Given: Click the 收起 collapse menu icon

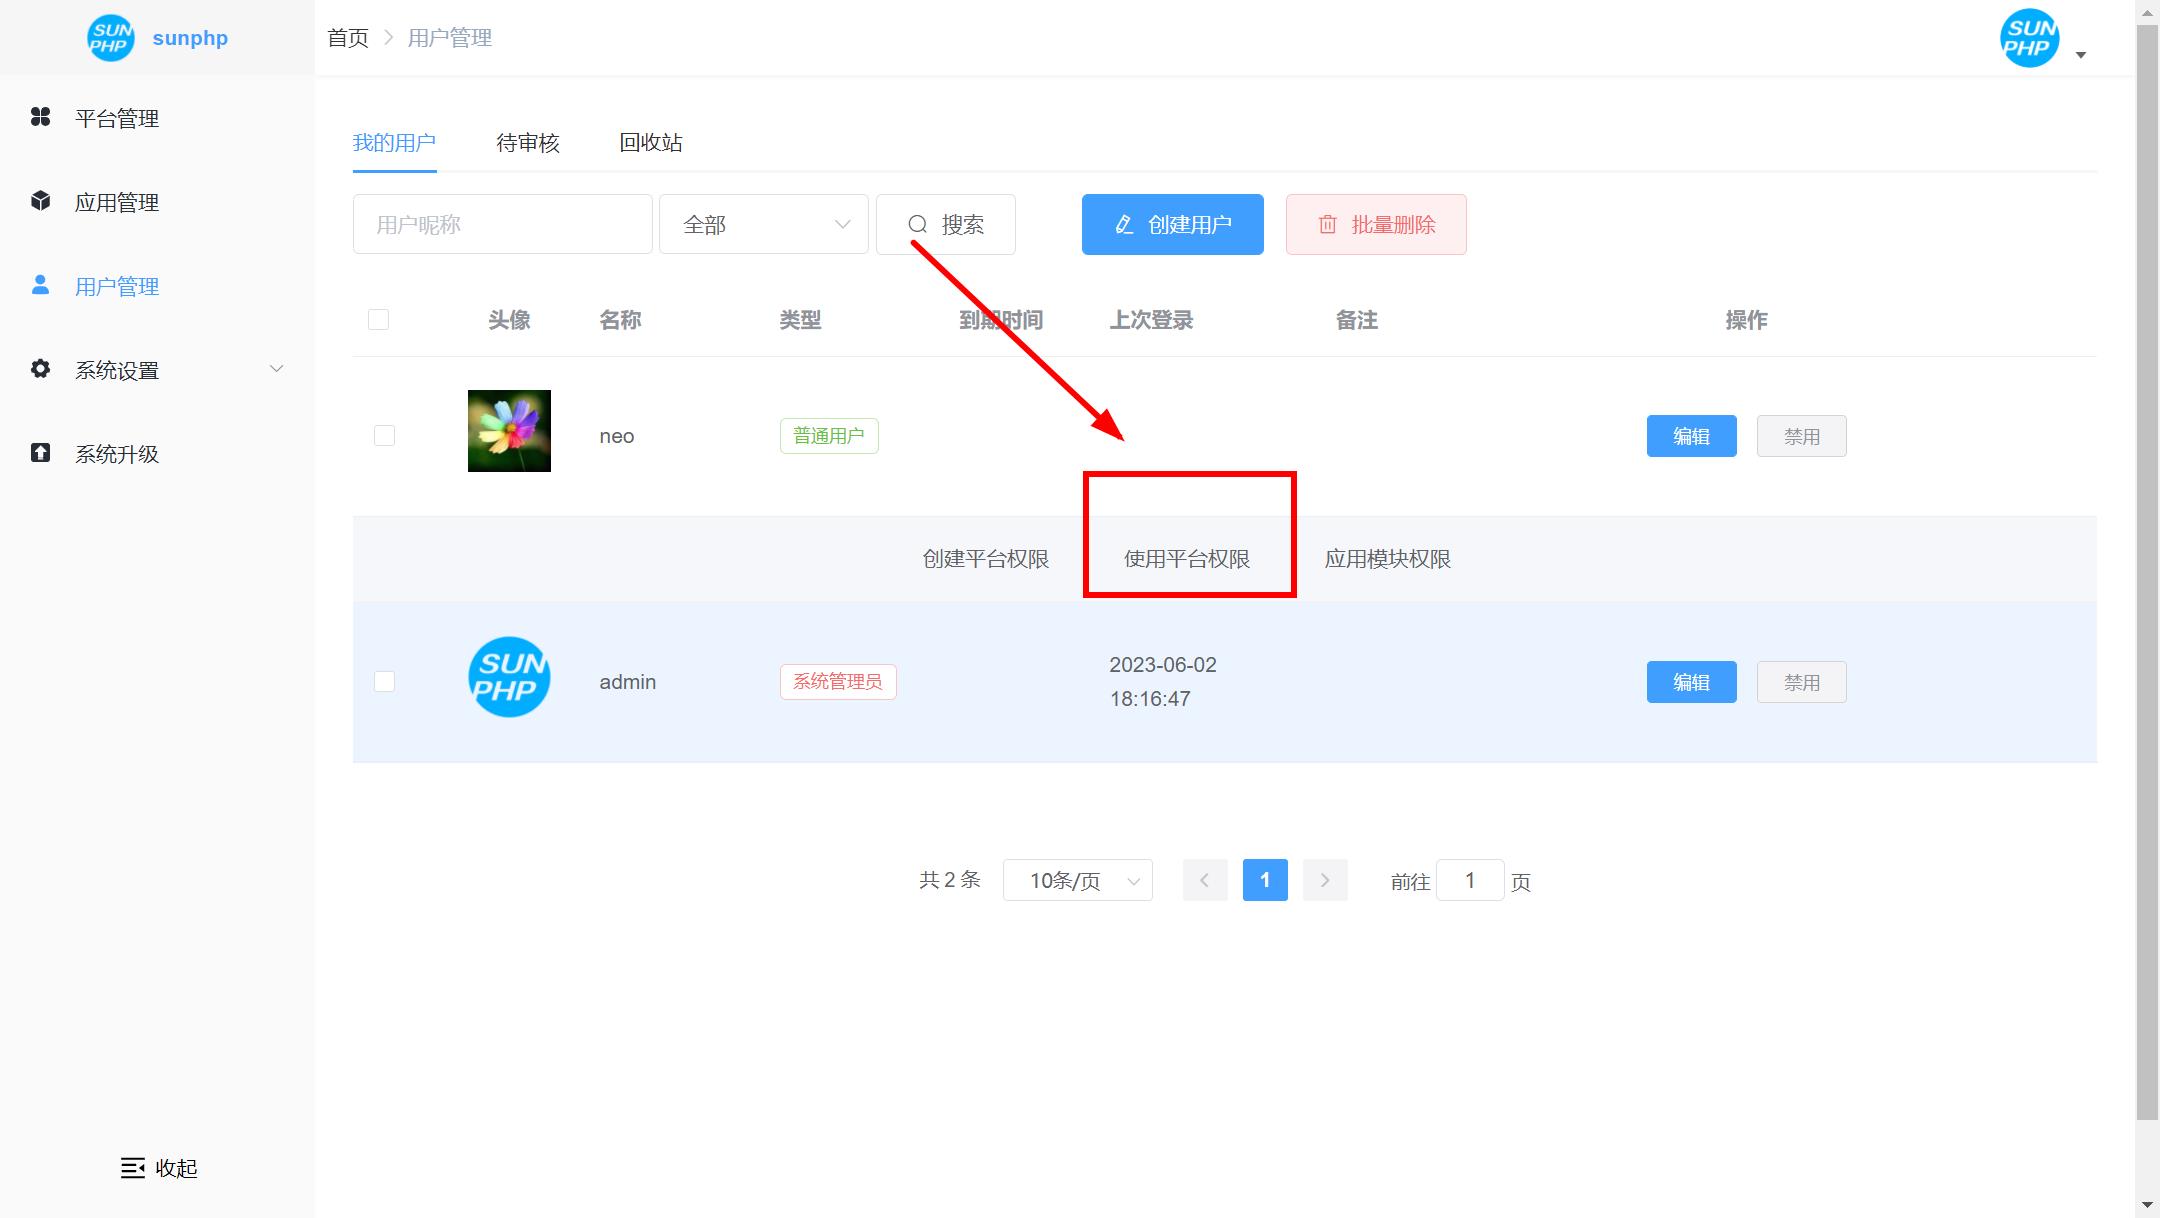Looking at the screenshot, I should click(132, 1168).
